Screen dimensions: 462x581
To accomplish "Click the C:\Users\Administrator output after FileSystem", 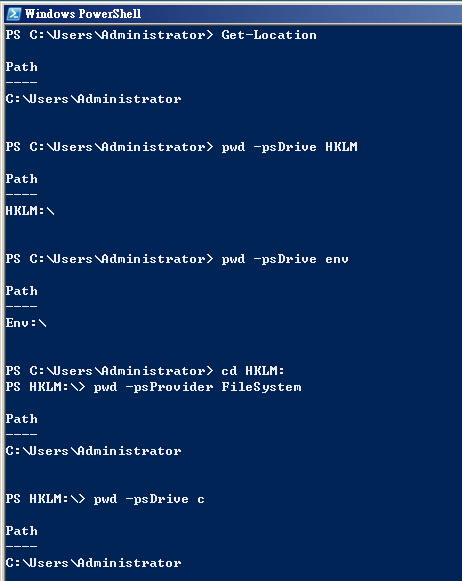I will tap(93, 451).
